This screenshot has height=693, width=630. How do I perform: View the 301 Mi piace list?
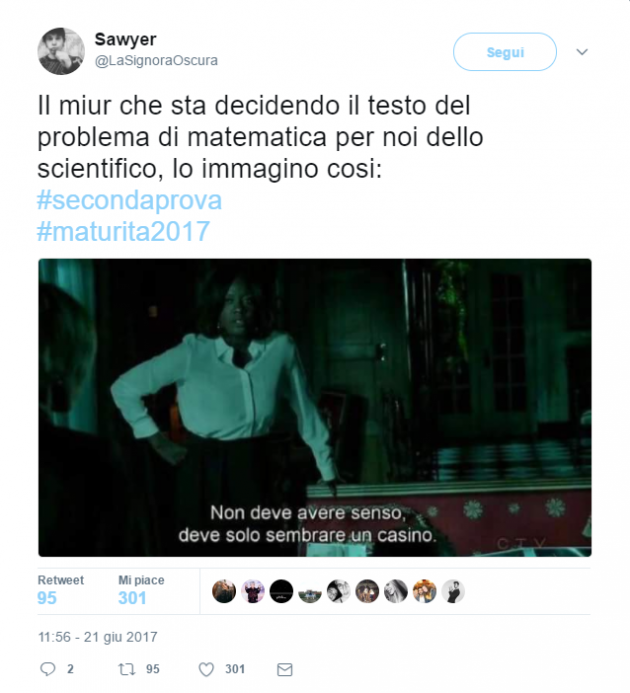141,590
